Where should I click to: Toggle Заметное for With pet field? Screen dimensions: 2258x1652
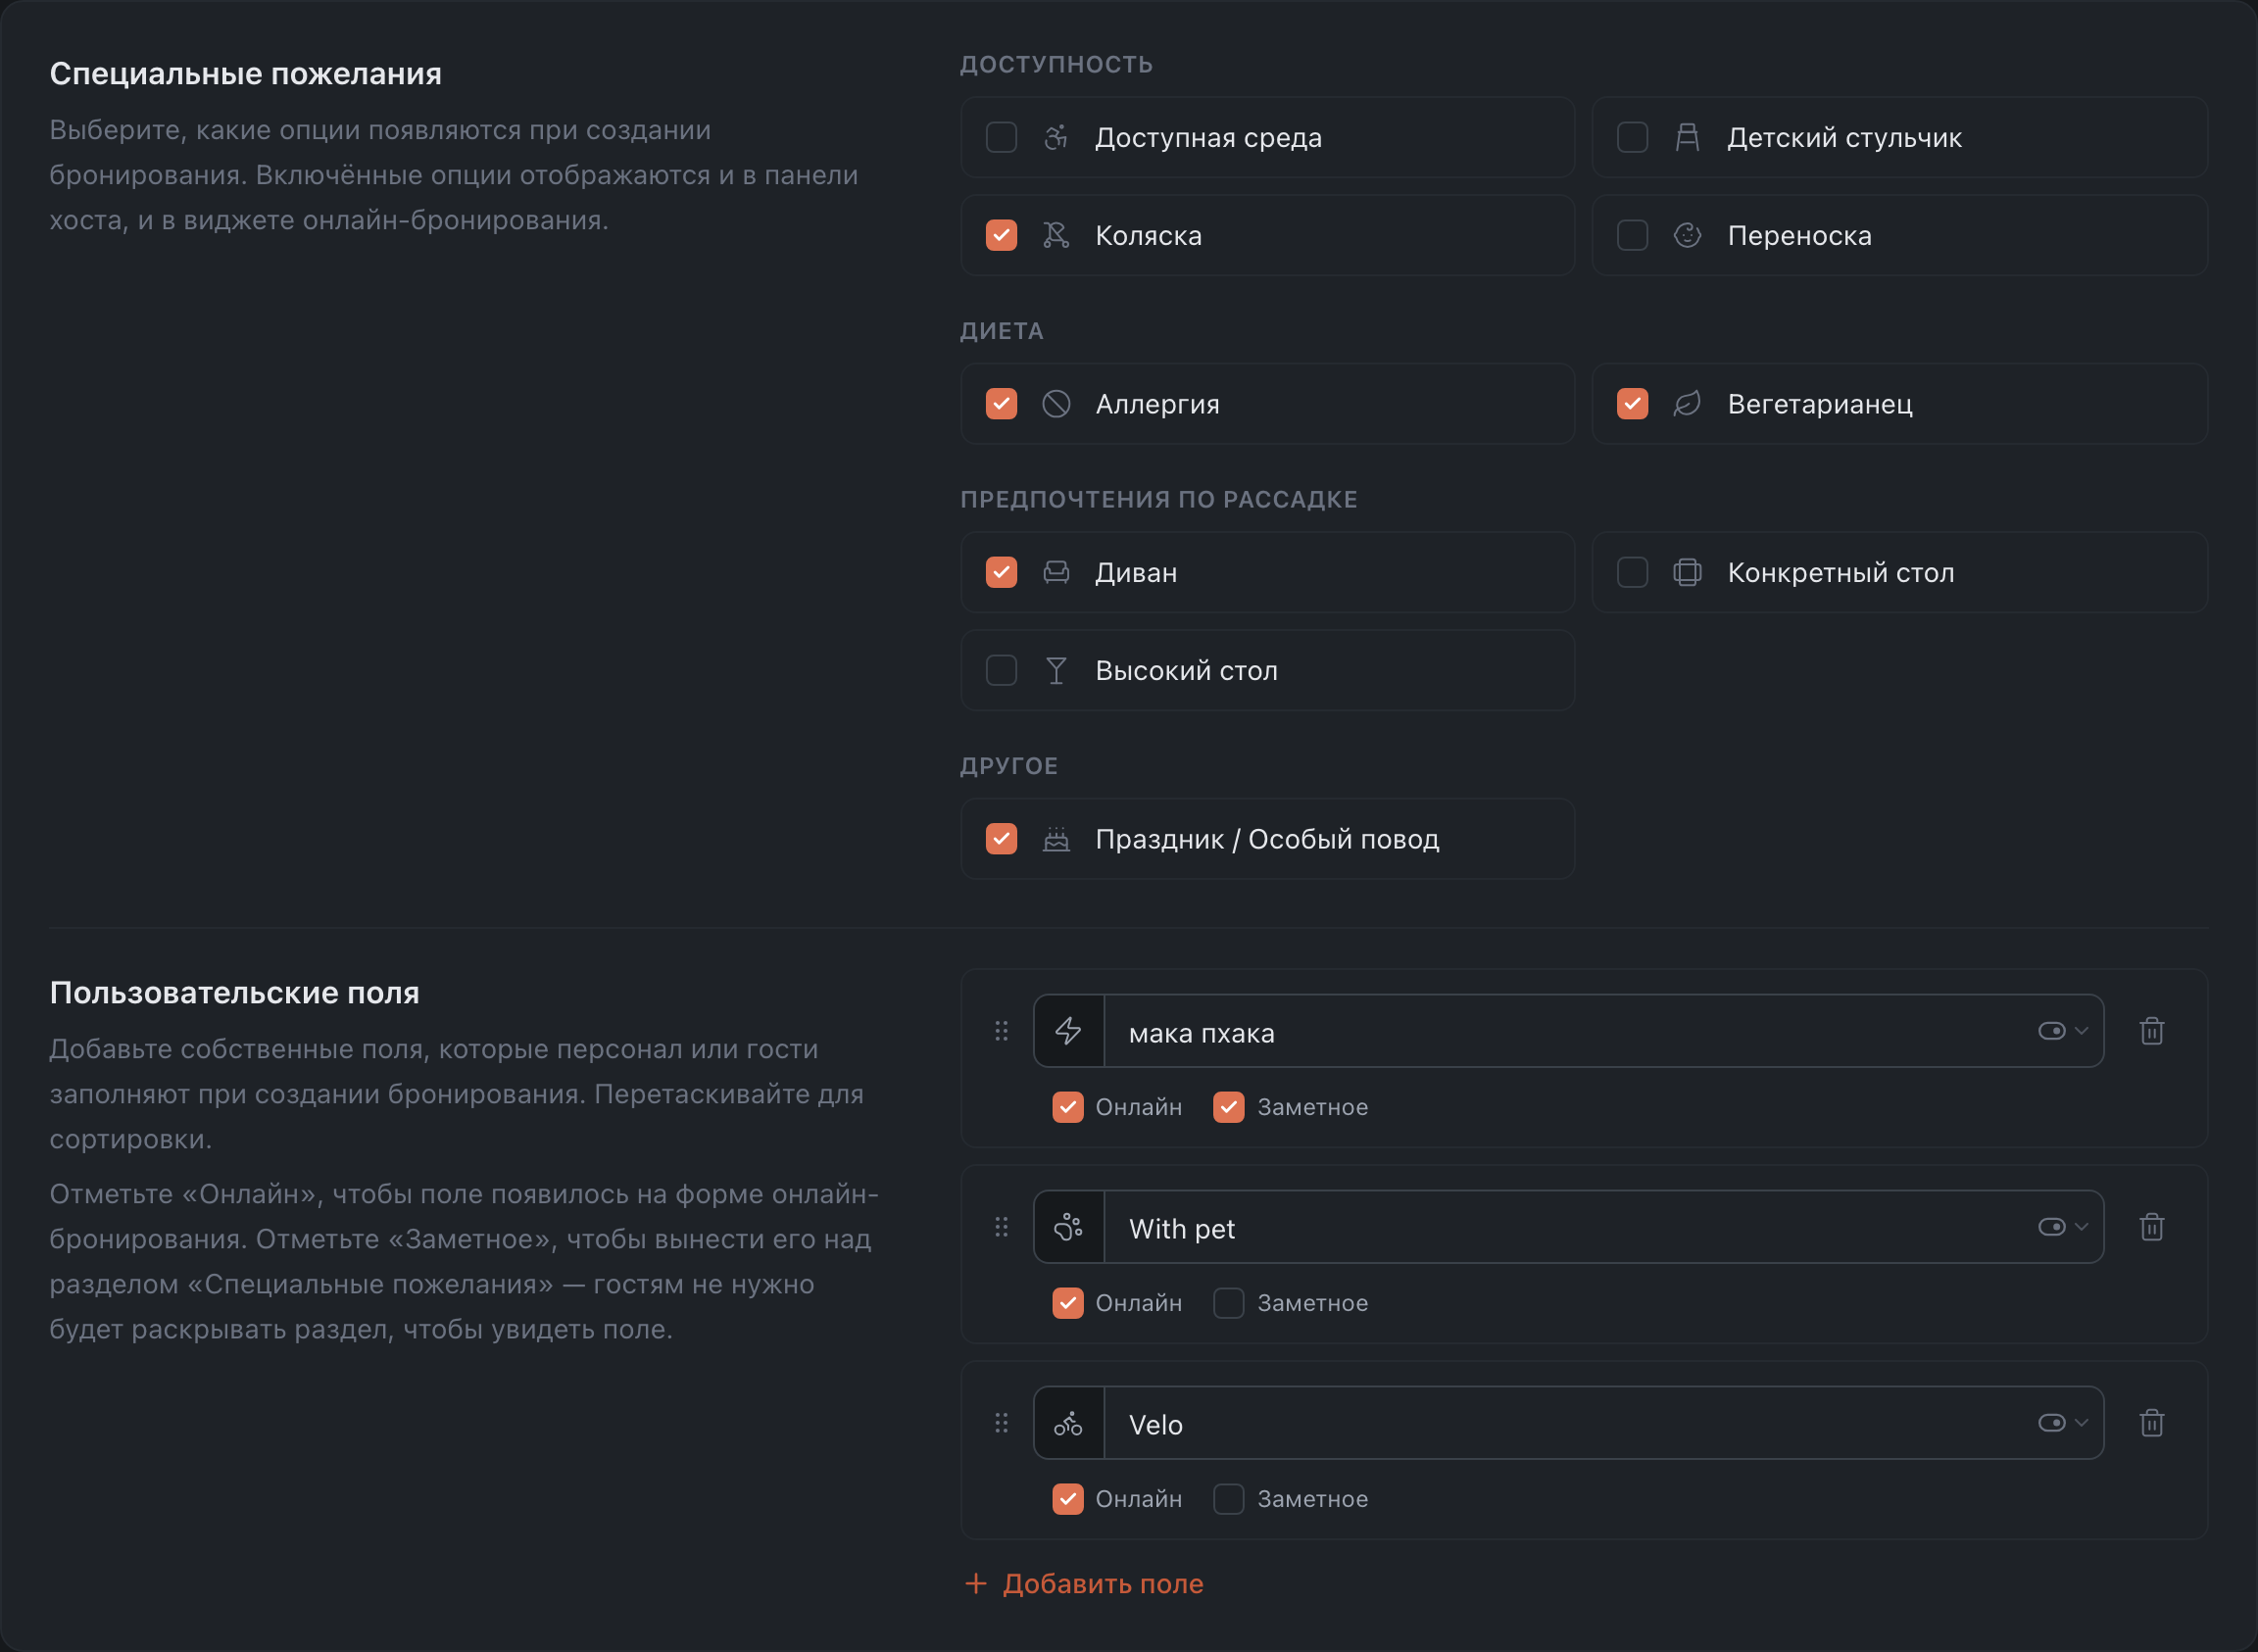[1228, 1303]
